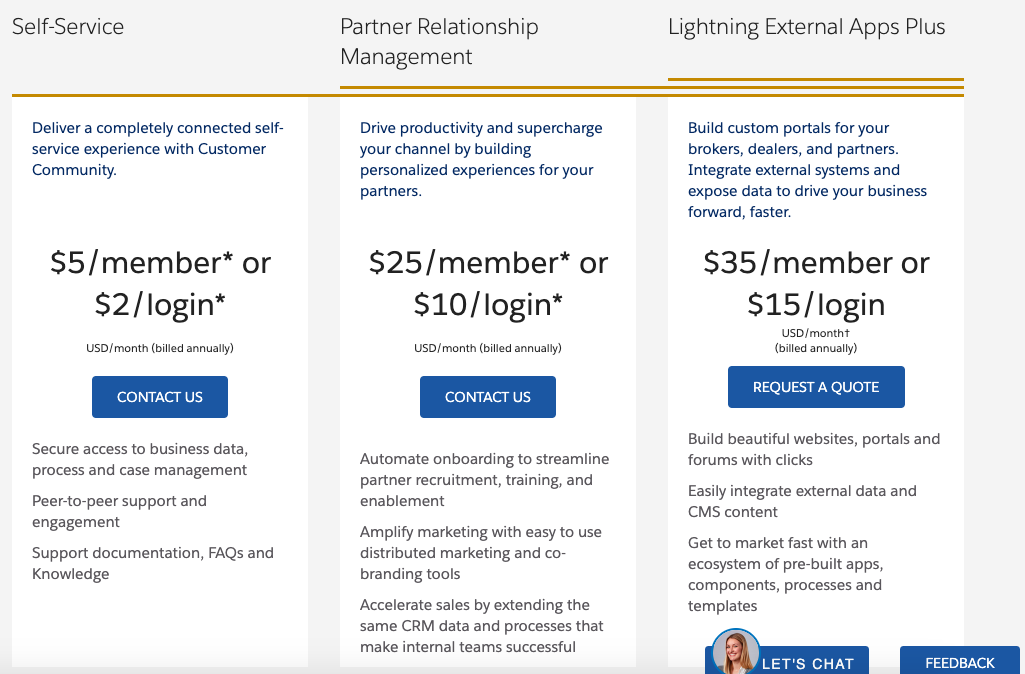
Task: Open the Feedback tab
Action: (x=960, y=661)
